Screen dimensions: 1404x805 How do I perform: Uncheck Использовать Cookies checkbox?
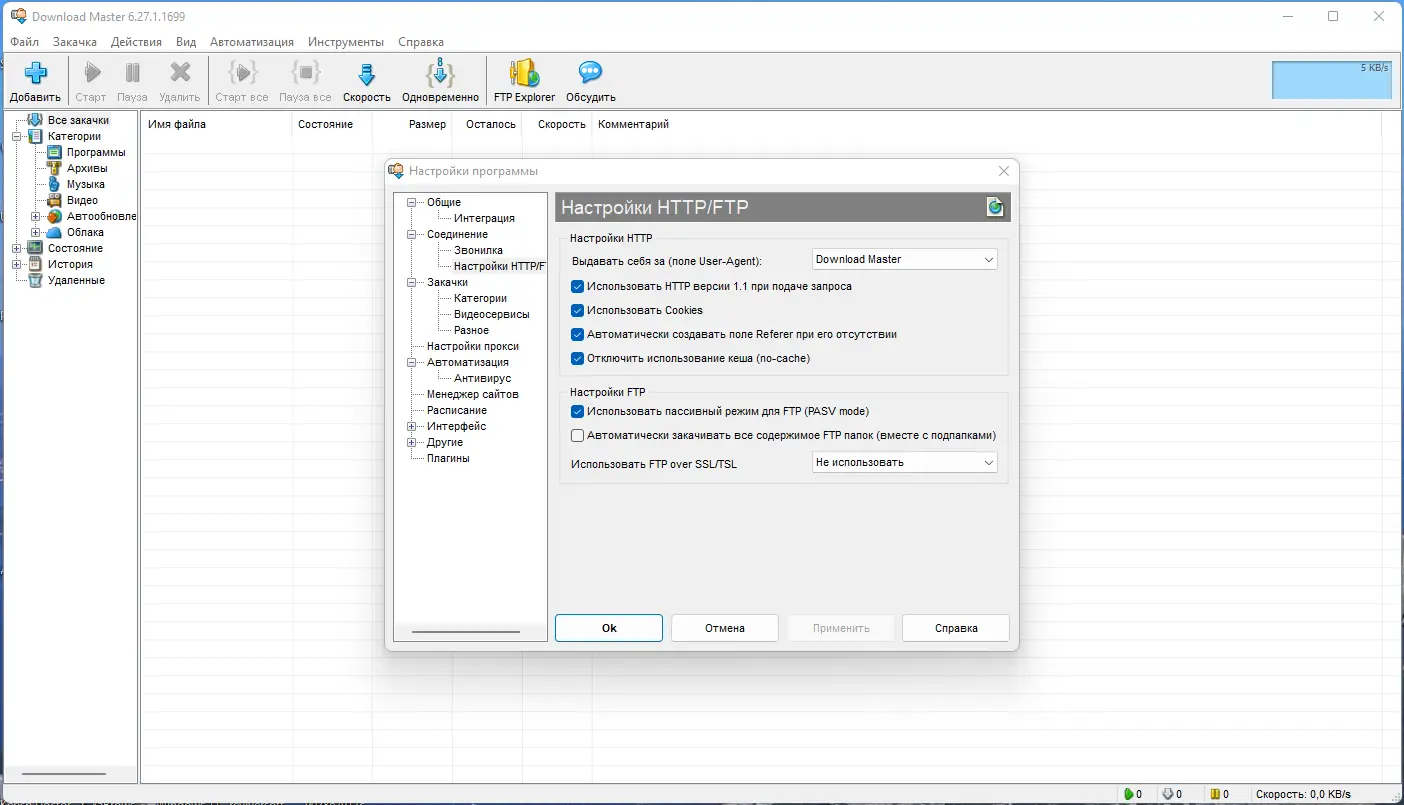[577, 310]
